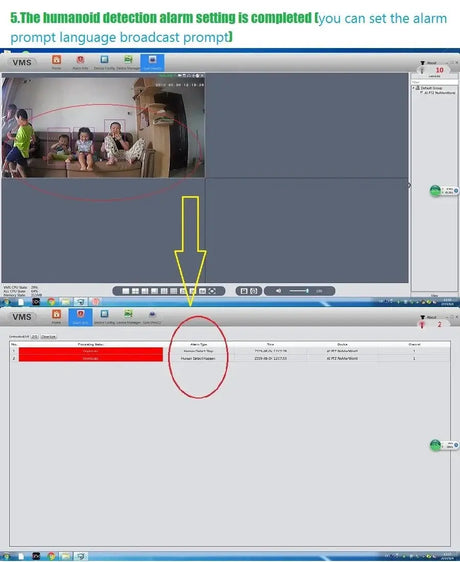Collapse the Default Group tree node

point(413,88)
